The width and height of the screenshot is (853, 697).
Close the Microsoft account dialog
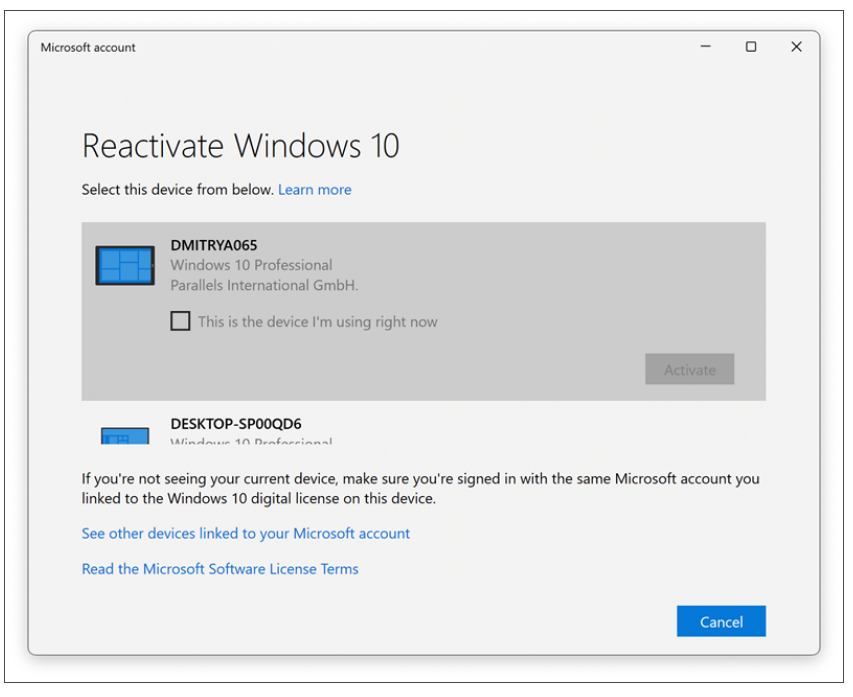click(796, 47)
